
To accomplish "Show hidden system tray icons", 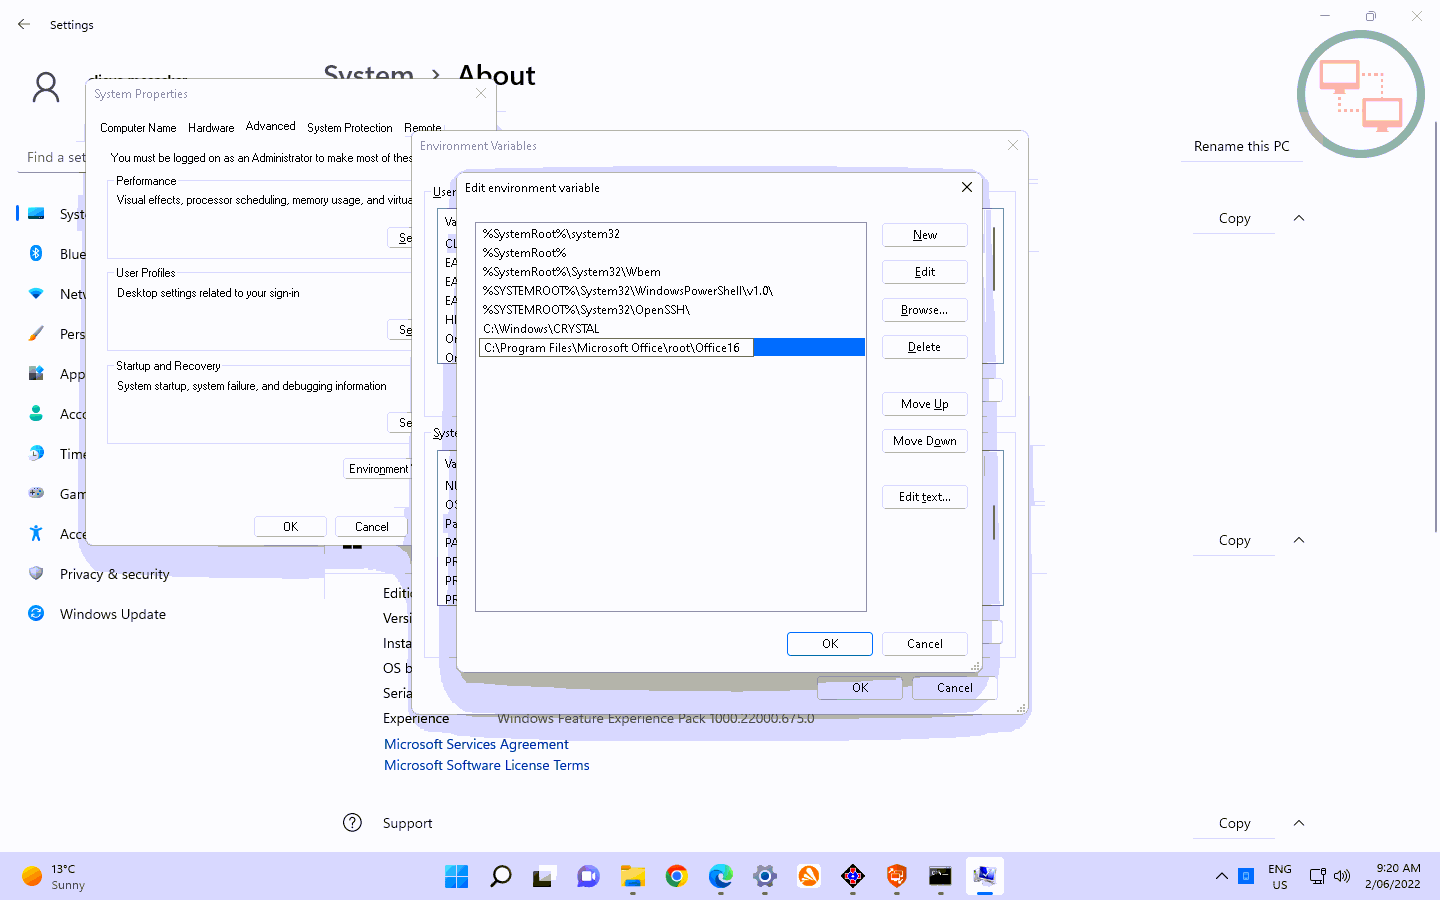I will tap(1221, 876).
